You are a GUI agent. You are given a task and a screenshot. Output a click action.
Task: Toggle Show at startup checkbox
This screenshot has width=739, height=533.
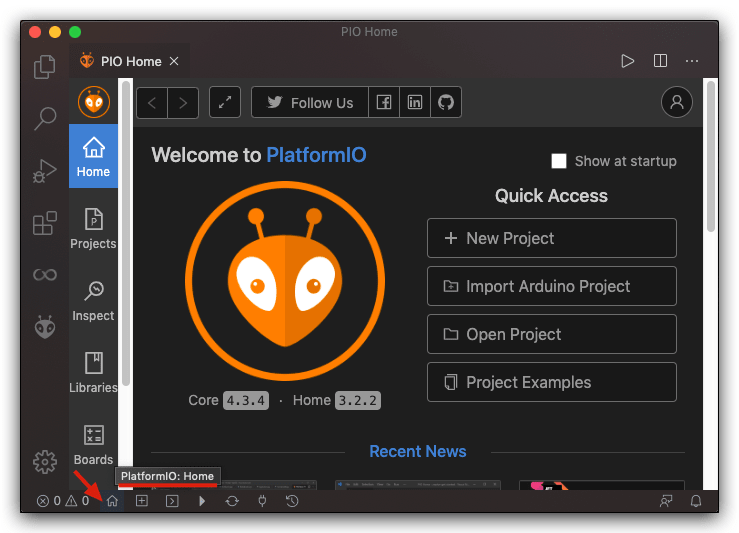coord(559,161)
